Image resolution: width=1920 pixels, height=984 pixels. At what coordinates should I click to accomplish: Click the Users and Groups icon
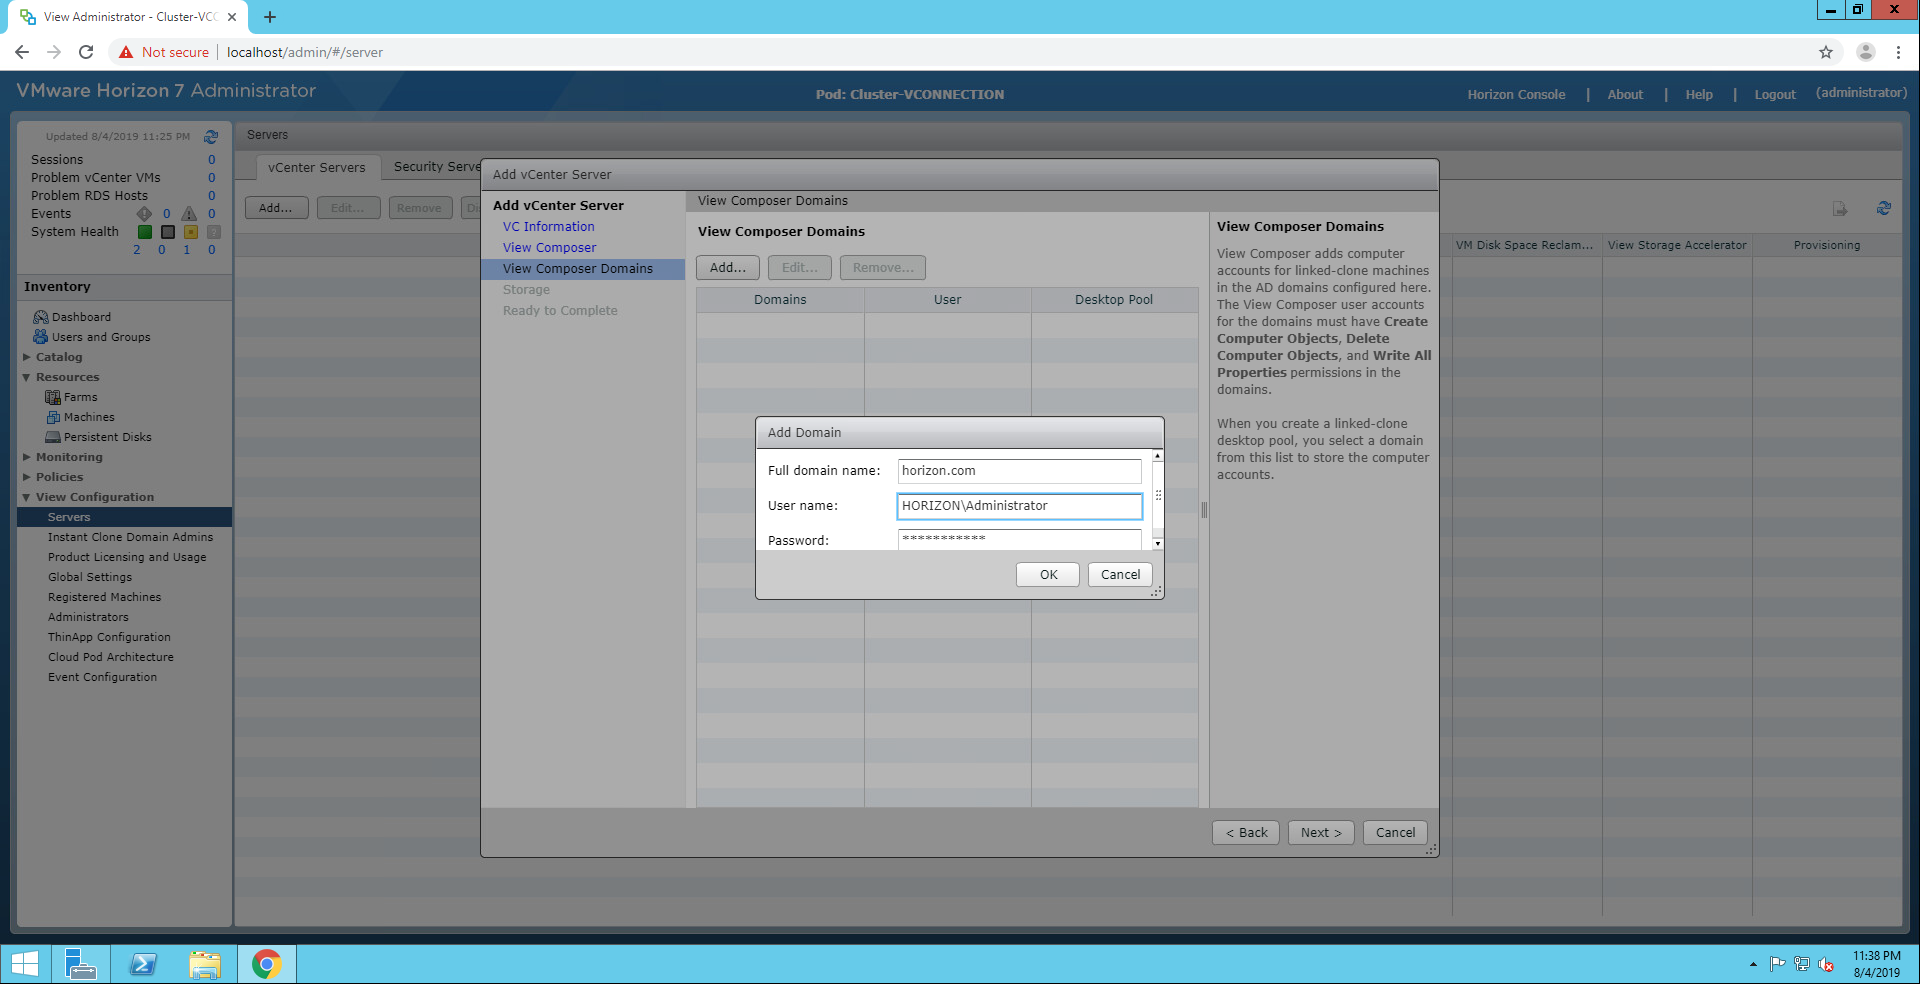(x=40, y=337)
